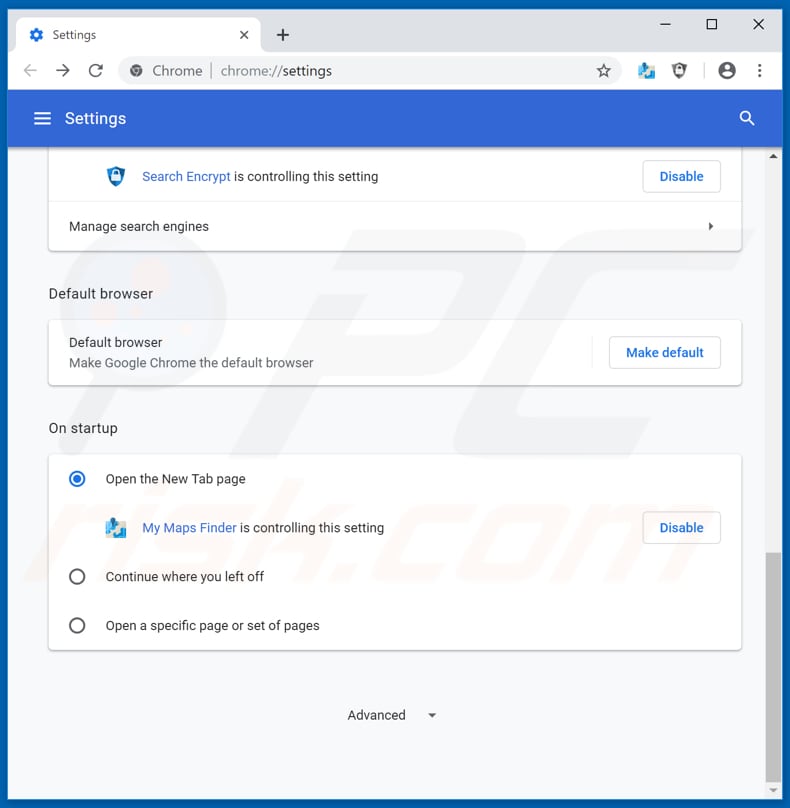This screenshot has width=790, height=808.
Task: Click the Manage search engines row text
Action: point(139,226)
